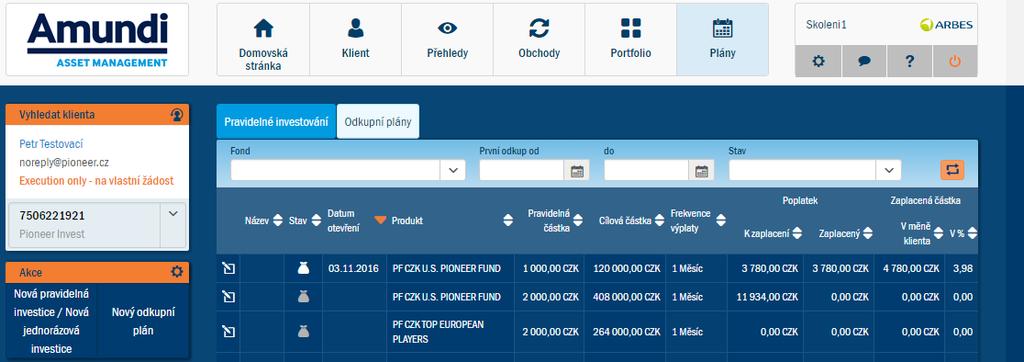1024x362 pixels.
Task: Click the grey money bag in 11 934,00 row
Action: pos(303,297)
